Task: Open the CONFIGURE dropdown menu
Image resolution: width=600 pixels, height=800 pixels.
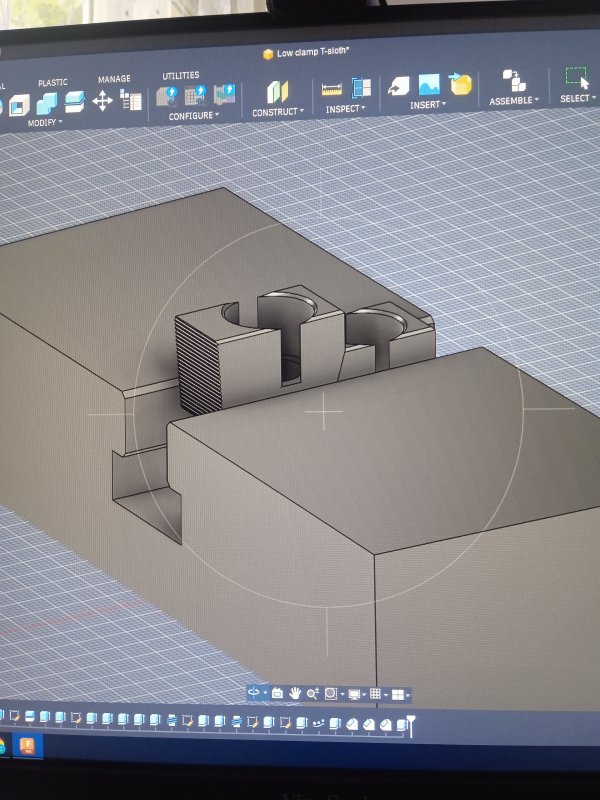Action: 193,116
